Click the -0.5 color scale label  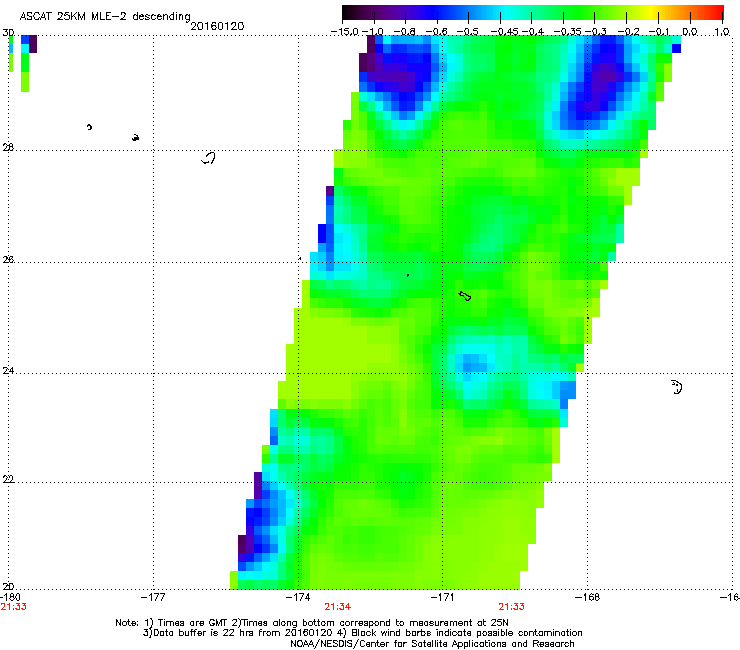click(x=468, y=32)
